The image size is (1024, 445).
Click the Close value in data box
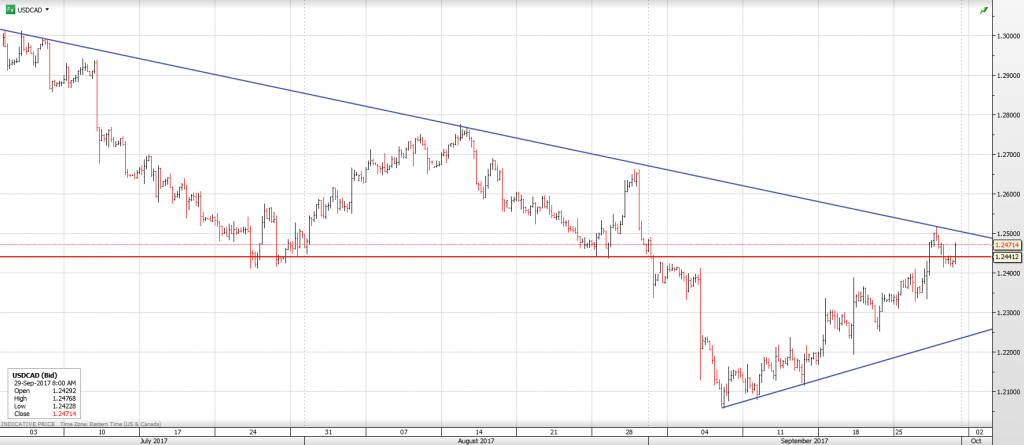(x=62, y=412)
